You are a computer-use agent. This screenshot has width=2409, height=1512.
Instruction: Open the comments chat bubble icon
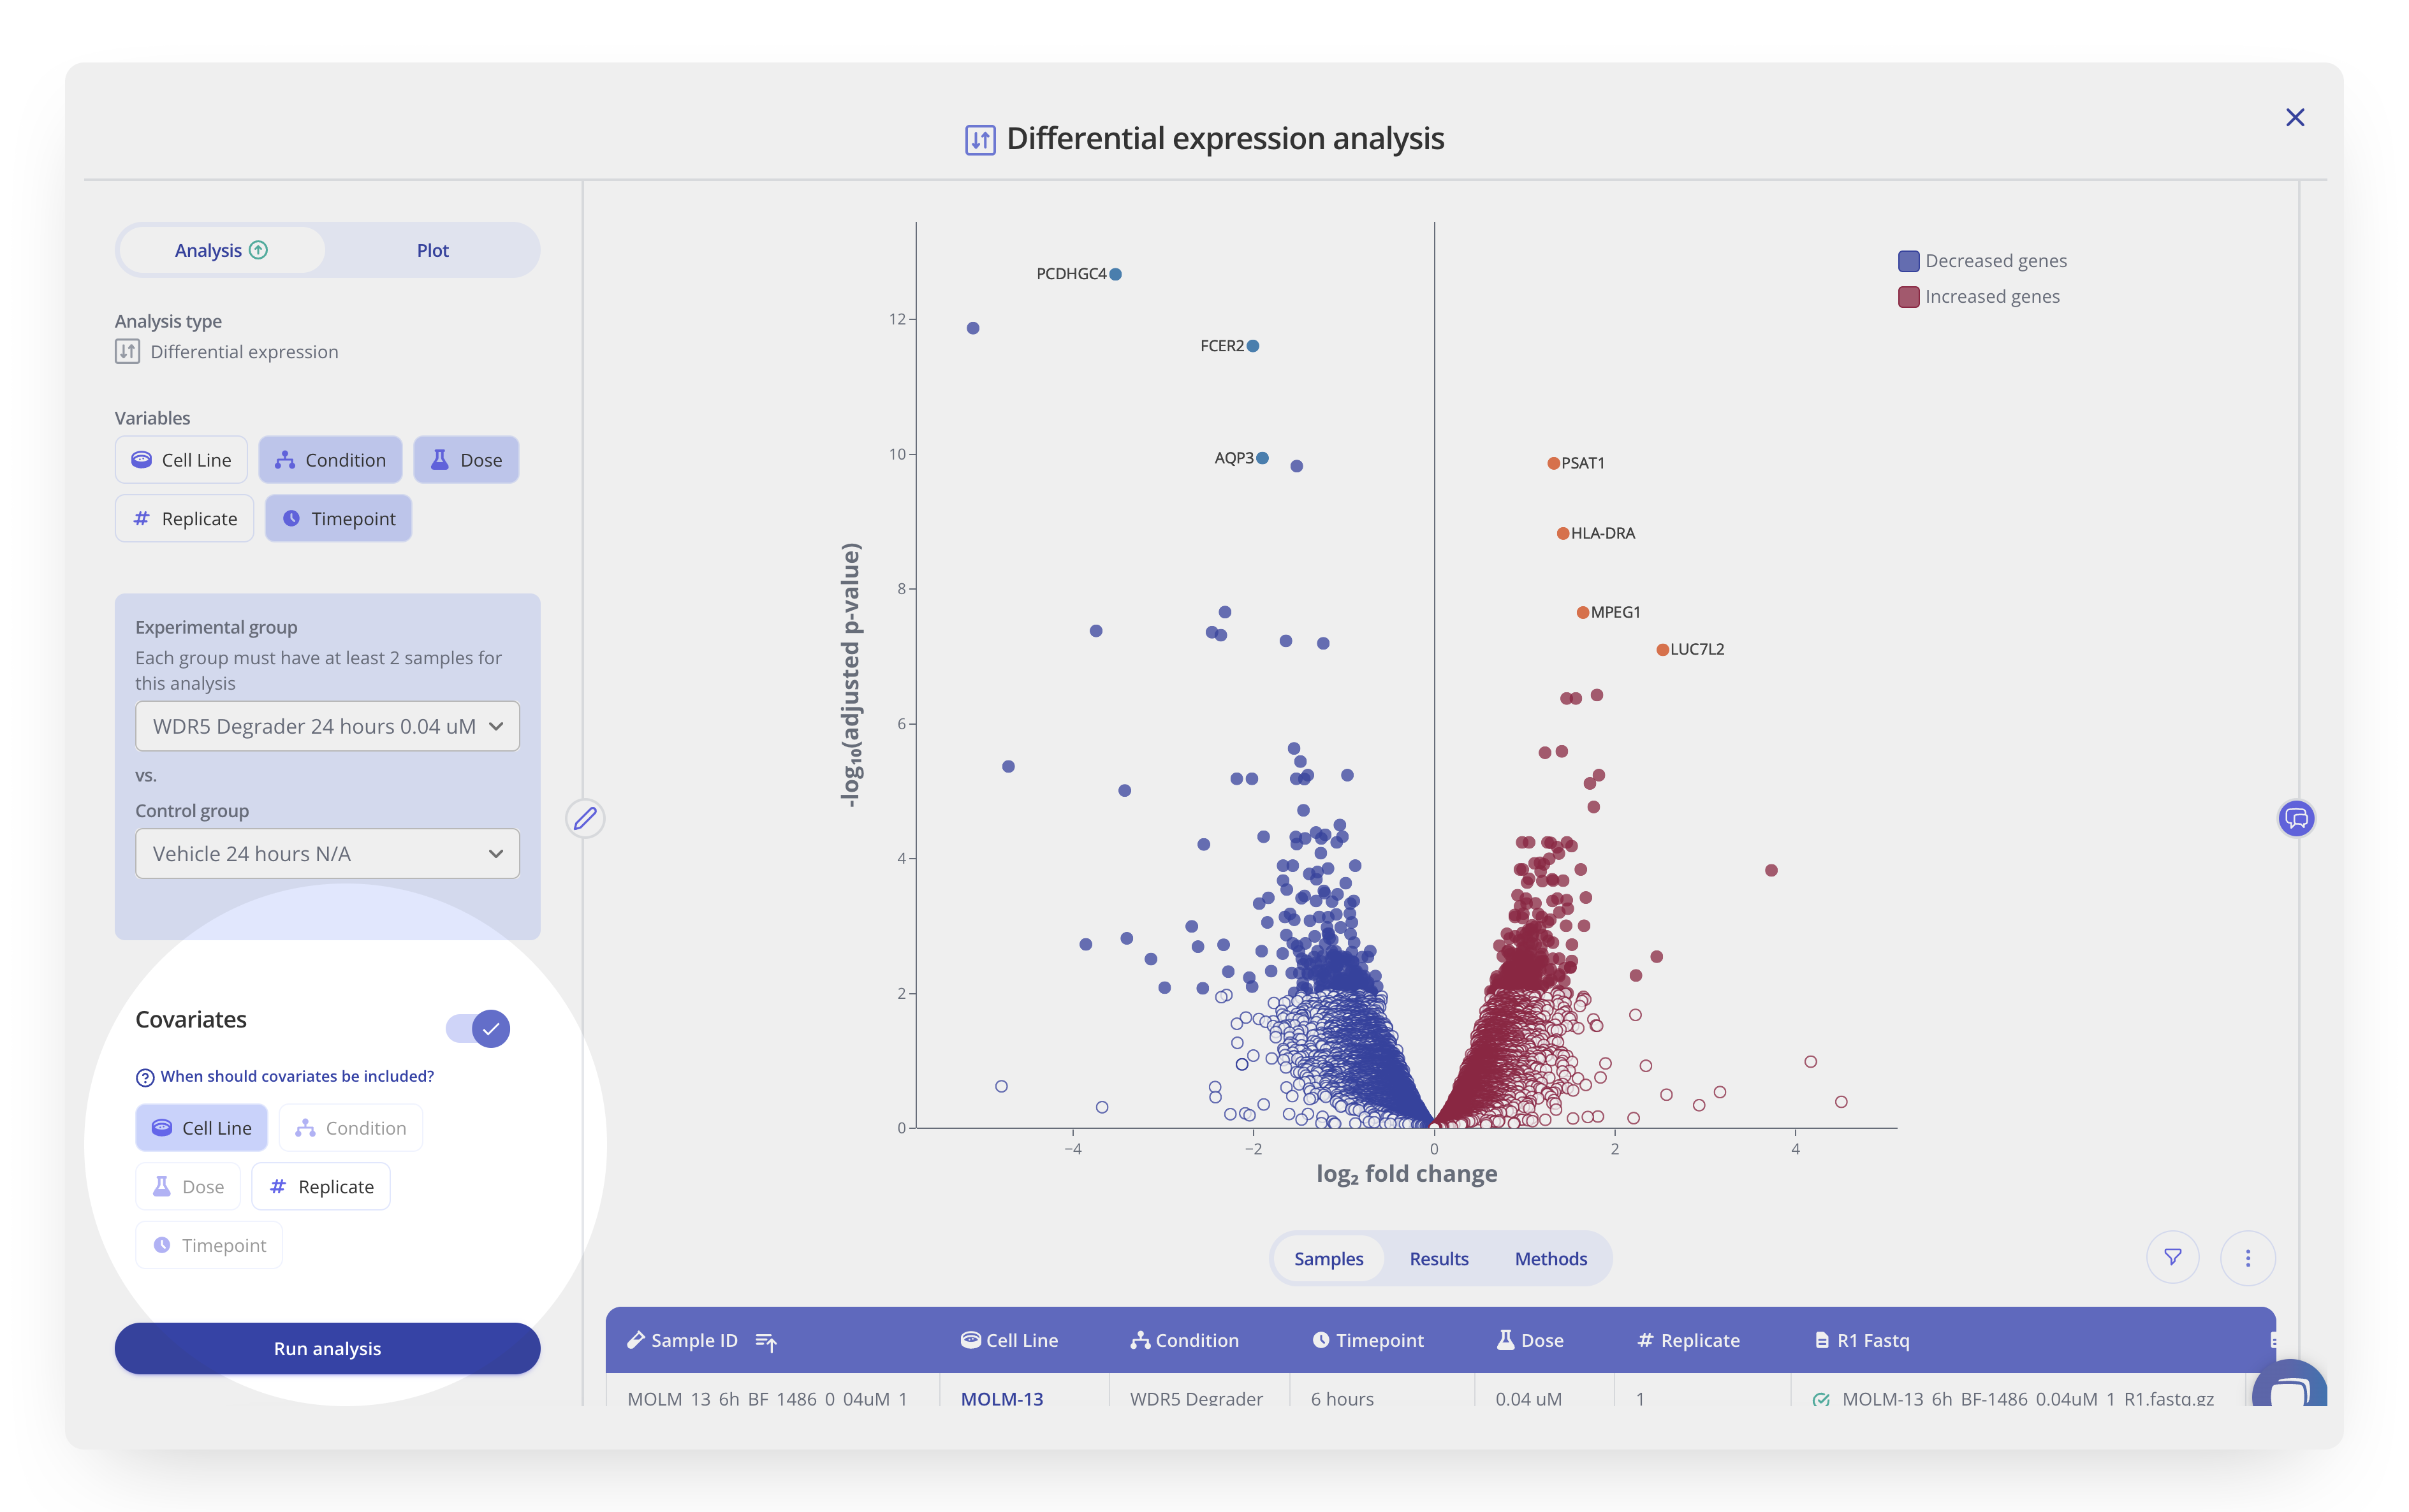click(x=2296, y=819)
